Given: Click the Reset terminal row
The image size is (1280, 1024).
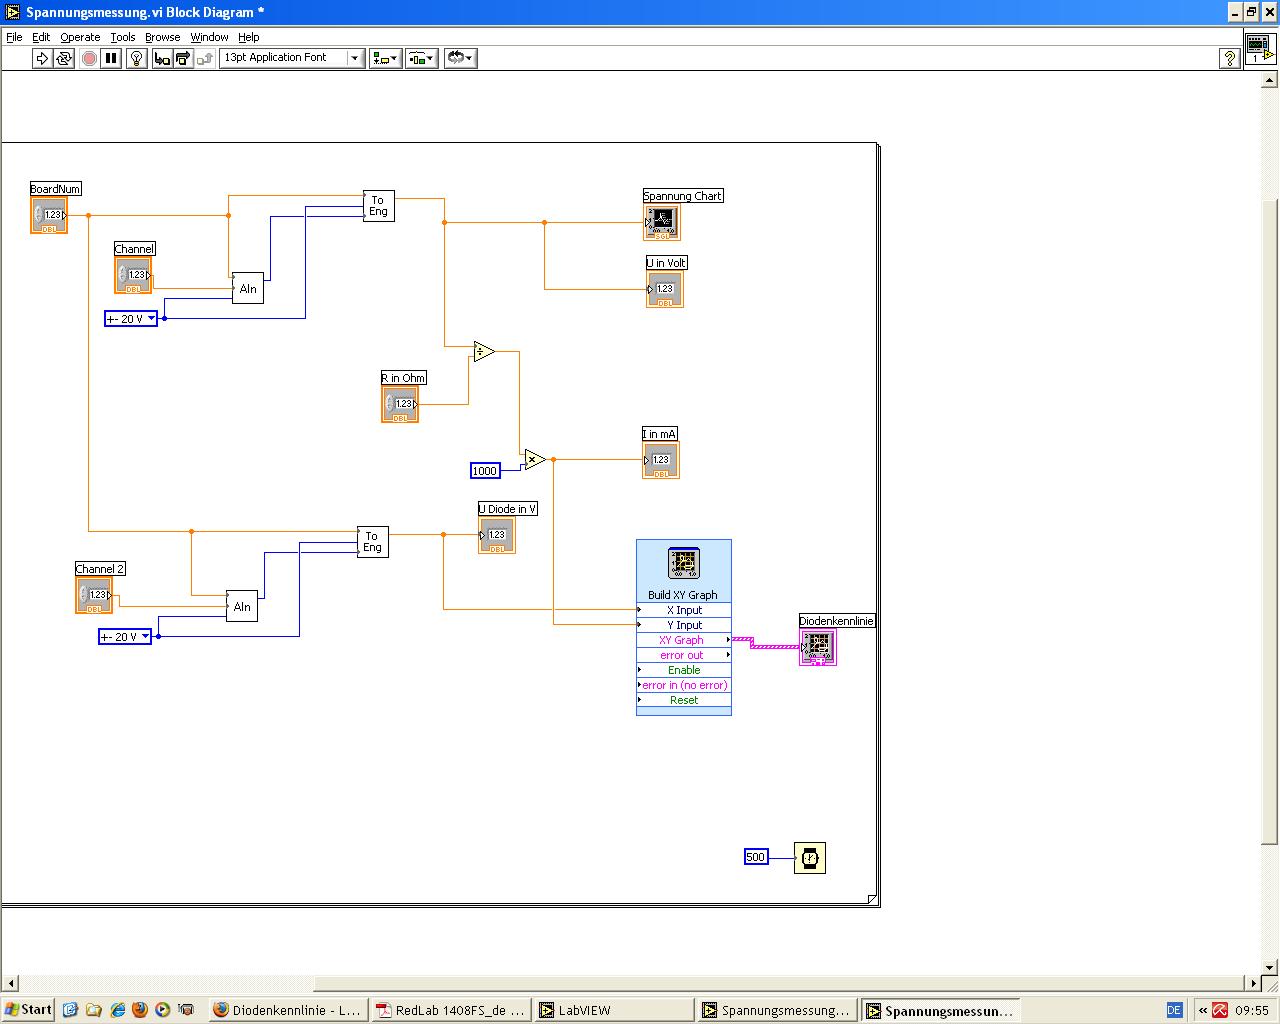Looking at the screenshot, I should 684,700.
